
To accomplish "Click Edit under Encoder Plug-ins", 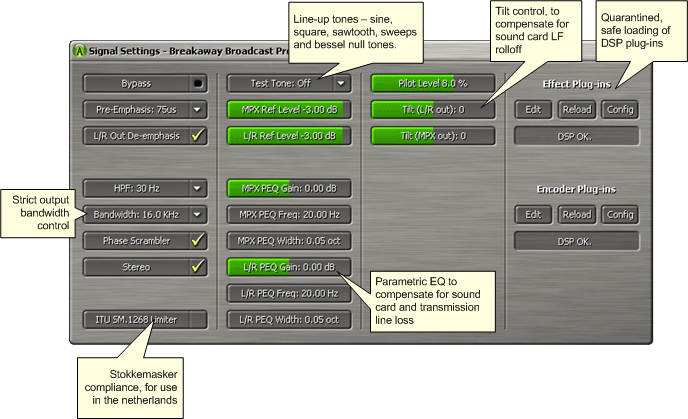I will tap(533, 215).
